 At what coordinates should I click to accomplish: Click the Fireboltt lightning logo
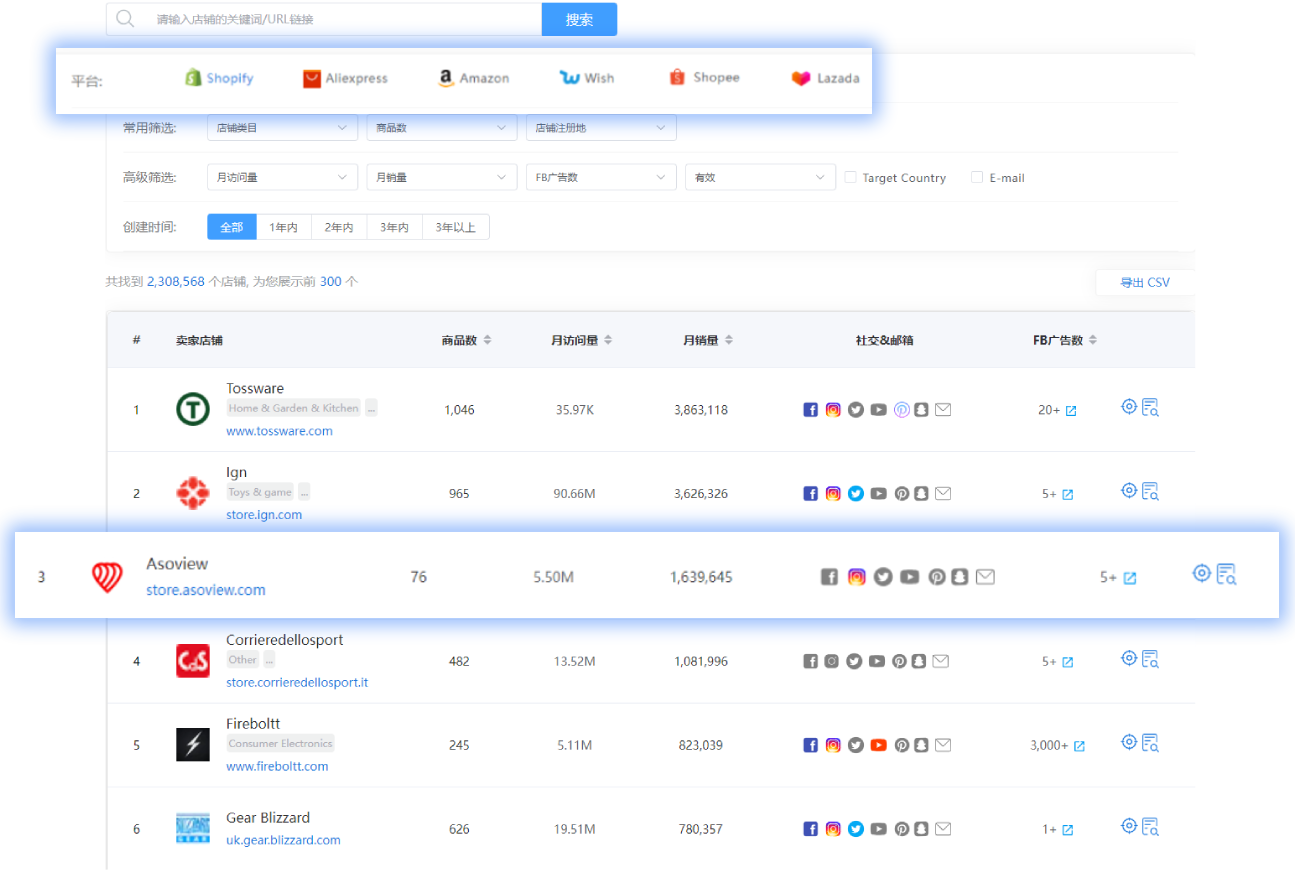coord(193,745)
